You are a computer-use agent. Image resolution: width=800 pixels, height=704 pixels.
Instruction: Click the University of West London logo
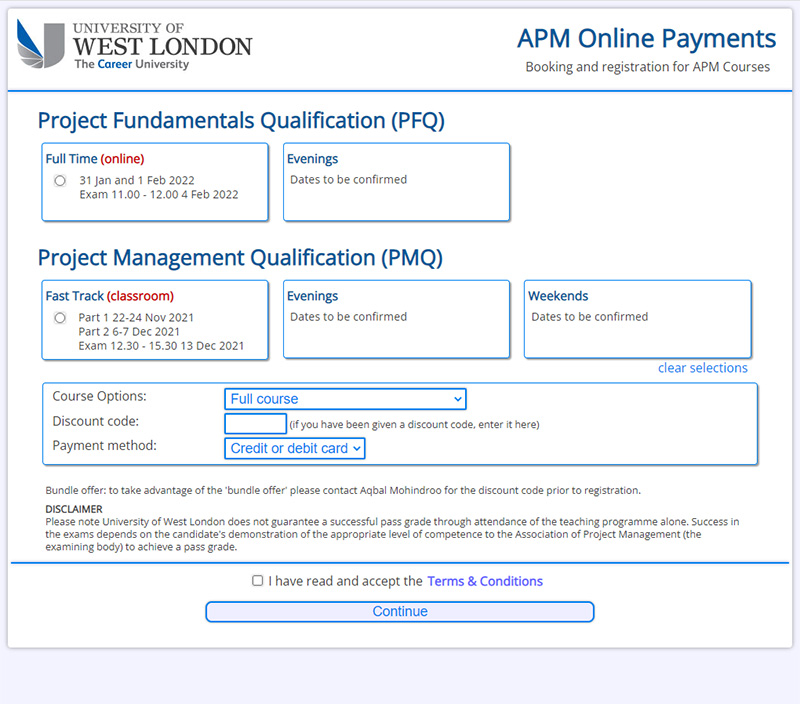[x=135, y=44]
